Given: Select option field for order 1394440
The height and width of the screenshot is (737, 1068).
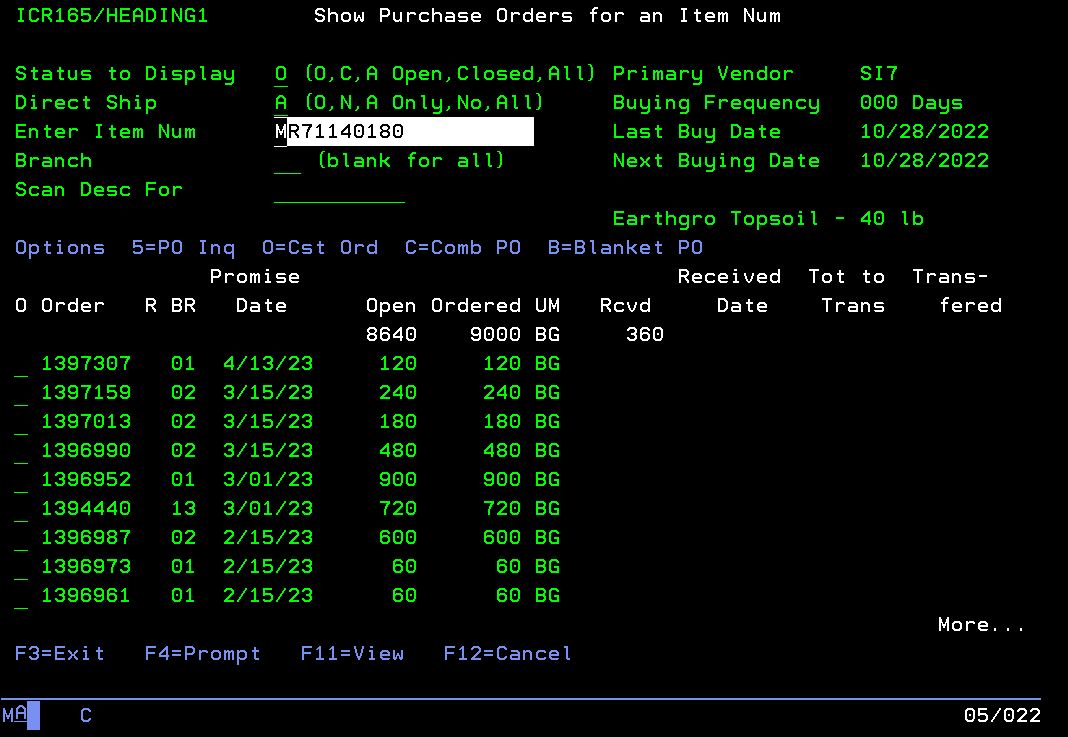Looking at the screenshot, I should 21,509.
